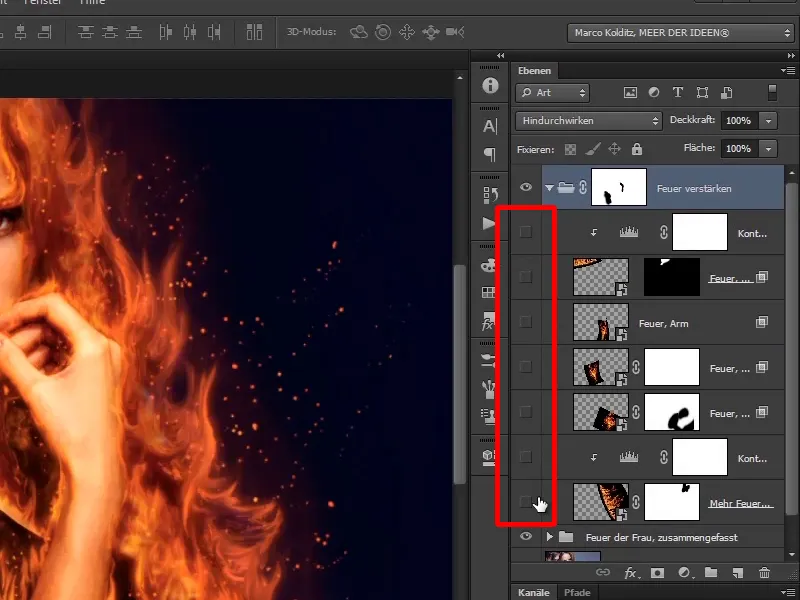The height and width of the screenshot is (600, 800).
Task: Open the Deckkraft opacity slider arrow
Action: click(x=768, y=120)
